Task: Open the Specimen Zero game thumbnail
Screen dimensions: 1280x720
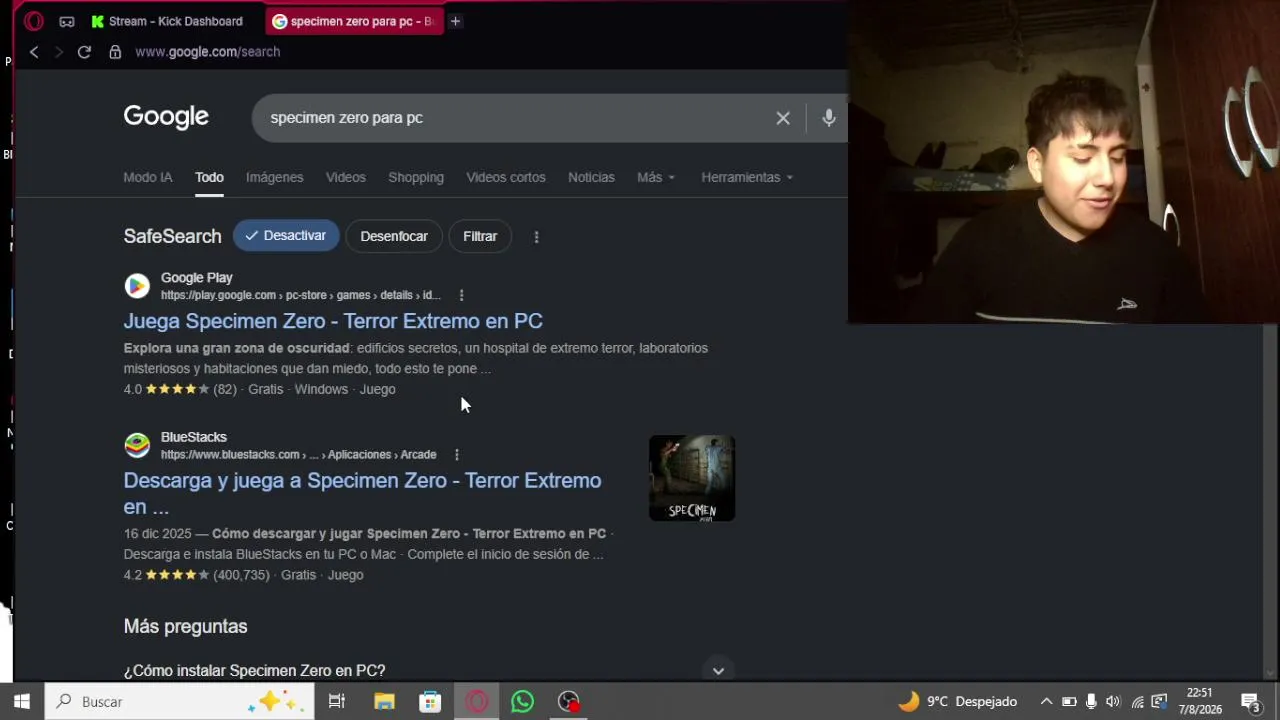Action: point(692,478)
